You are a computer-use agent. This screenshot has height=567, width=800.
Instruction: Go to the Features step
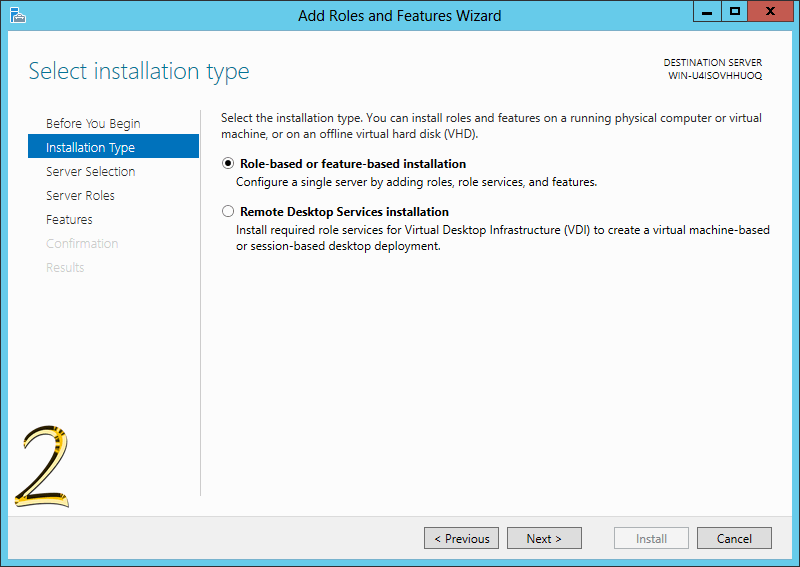click(x=69, y=219)
